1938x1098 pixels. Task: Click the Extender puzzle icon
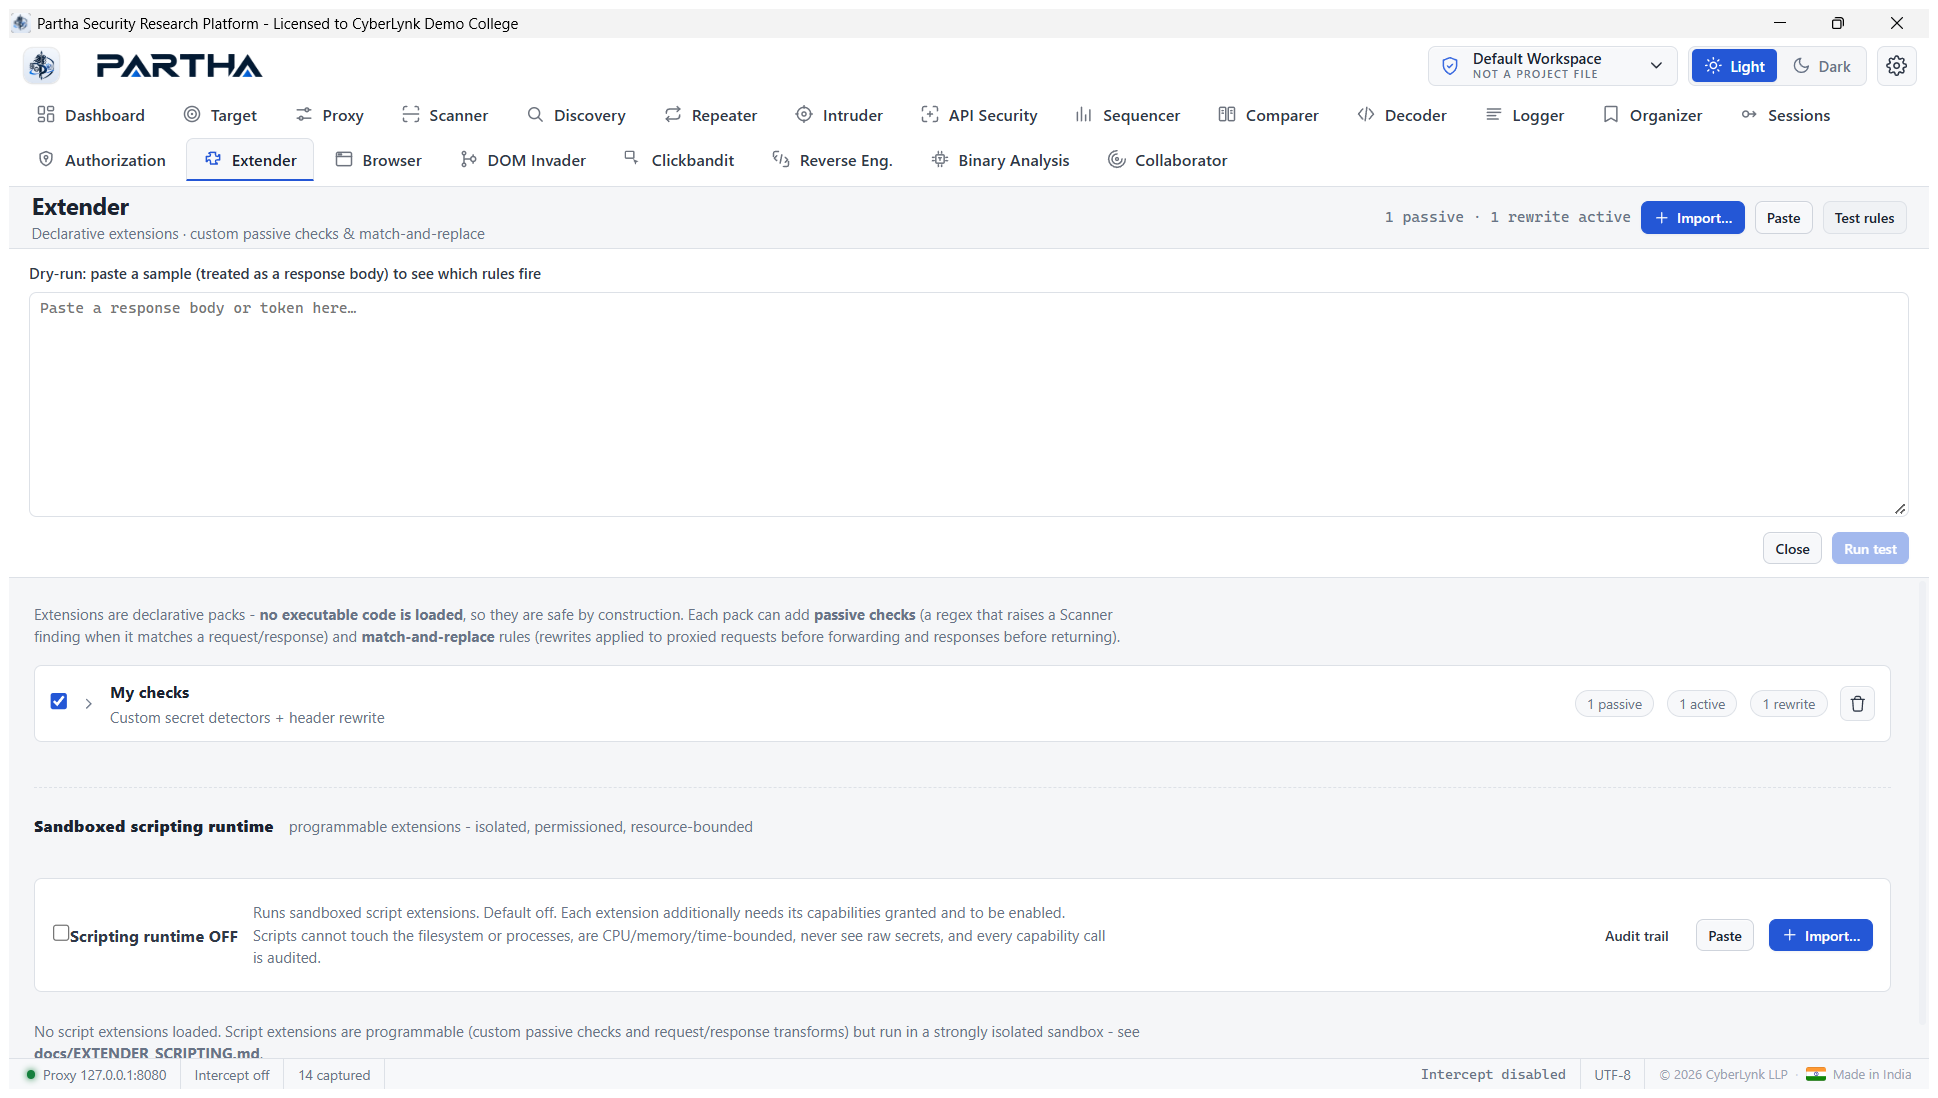(213, 159)
